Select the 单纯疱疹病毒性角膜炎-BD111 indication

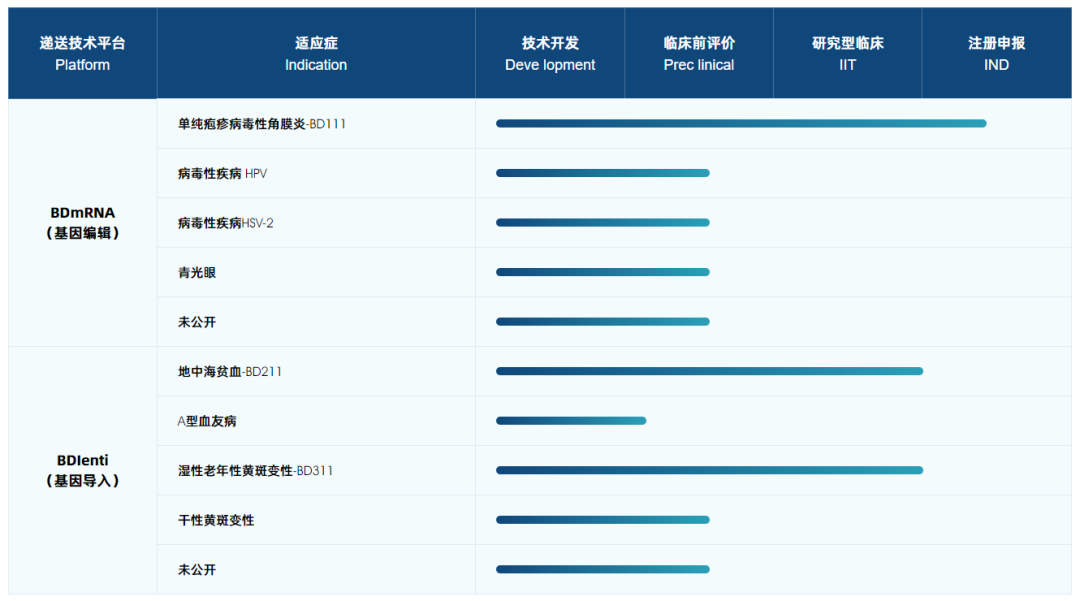click(x=262, y=124)
